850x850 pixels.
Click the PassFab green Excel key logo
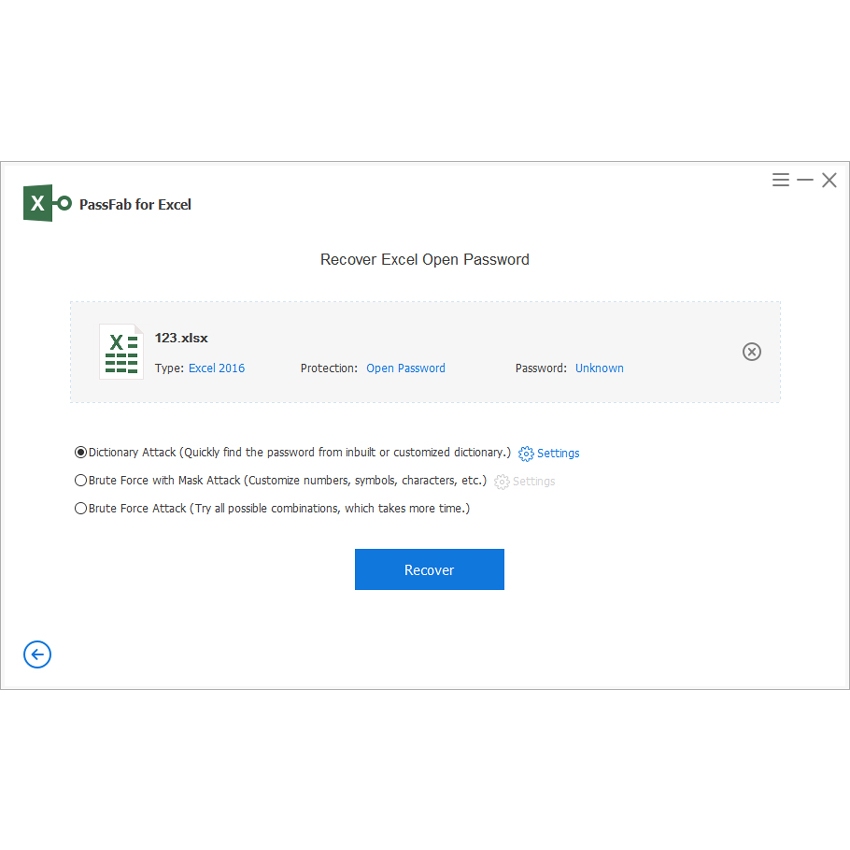click(x=46, y=203)
